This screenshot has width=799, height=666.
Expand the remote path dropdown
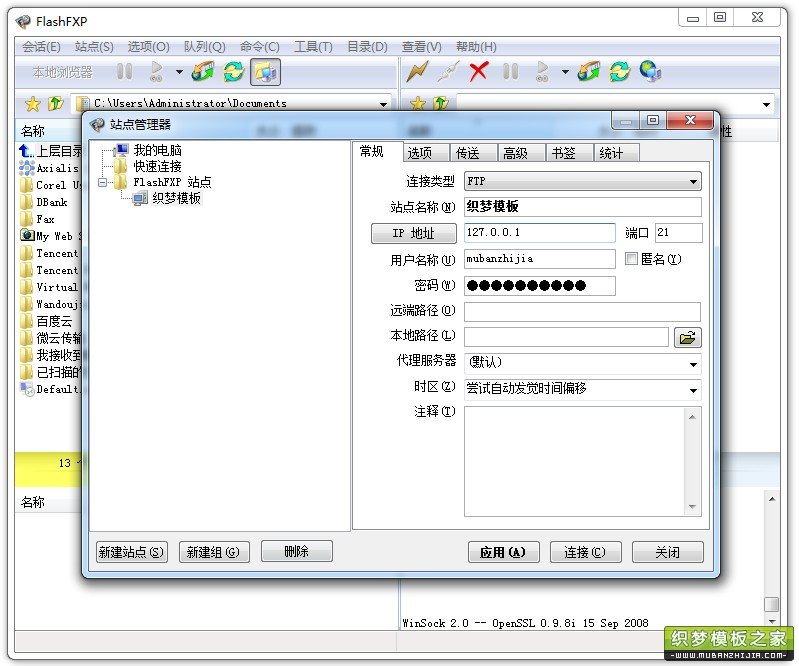pyautogui.click(x=766, y=104)
